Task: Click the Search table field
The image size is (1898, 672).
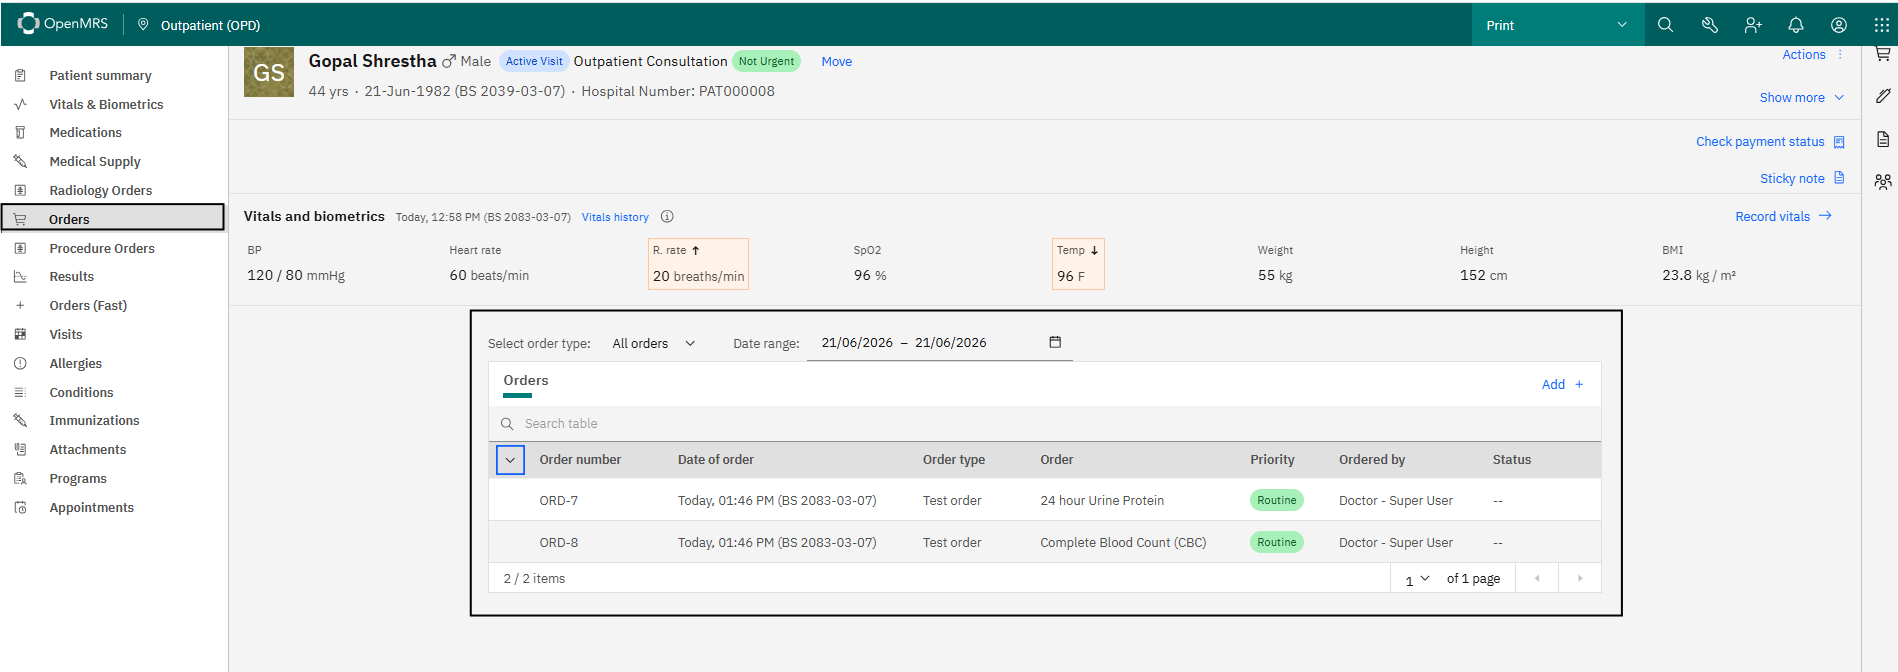Action: (1045, 424)
